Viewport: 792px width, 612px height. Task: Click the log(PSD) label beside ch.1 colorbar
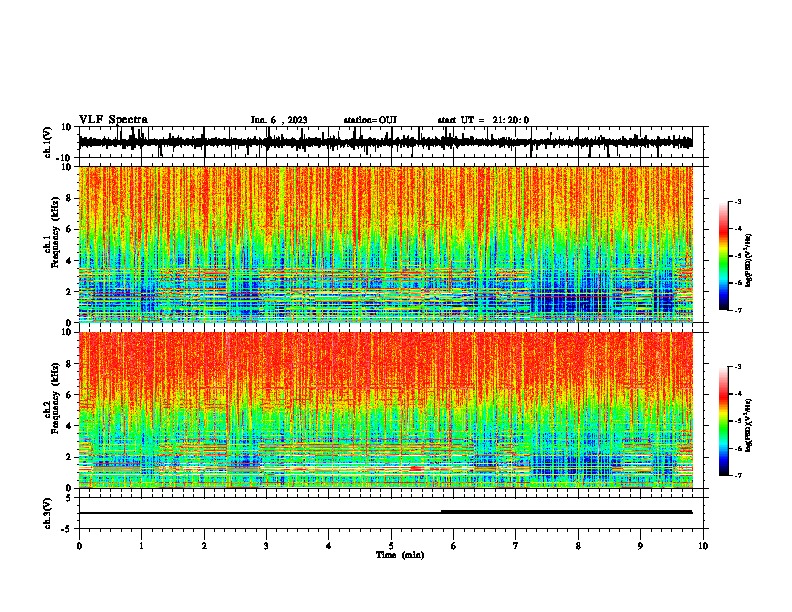(x=749, y=261)
